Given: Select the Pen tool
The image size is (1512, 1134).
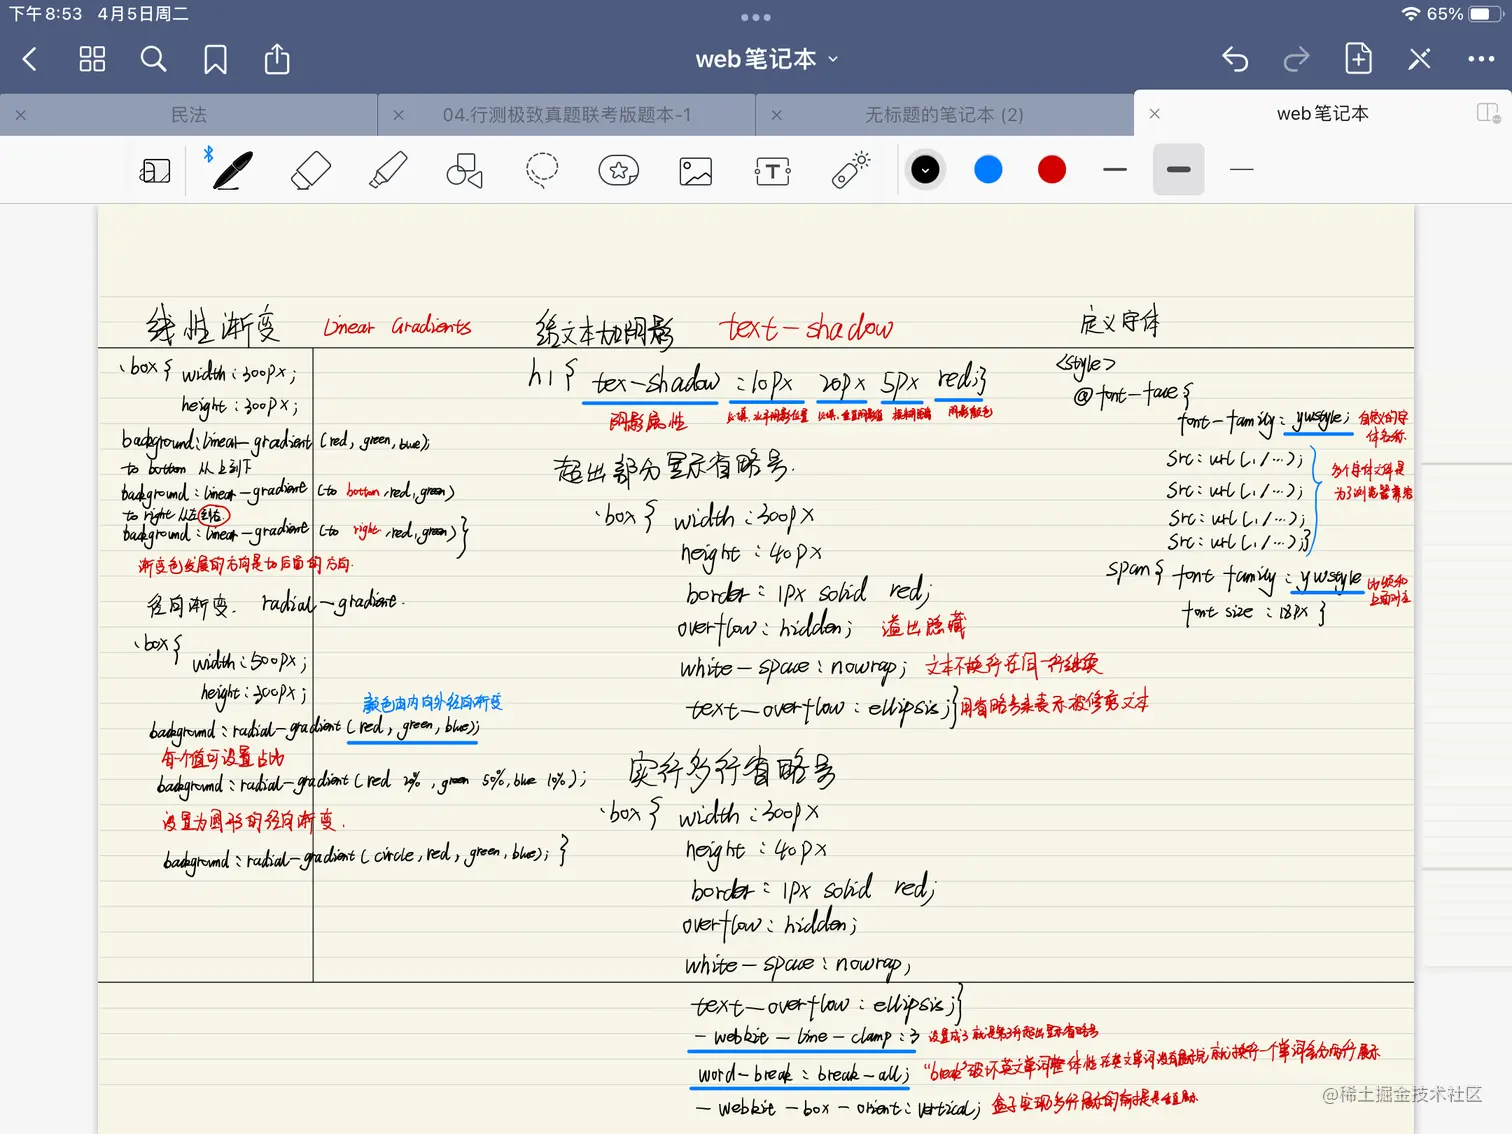Looking at the screenshot, I should pos(232,170).
